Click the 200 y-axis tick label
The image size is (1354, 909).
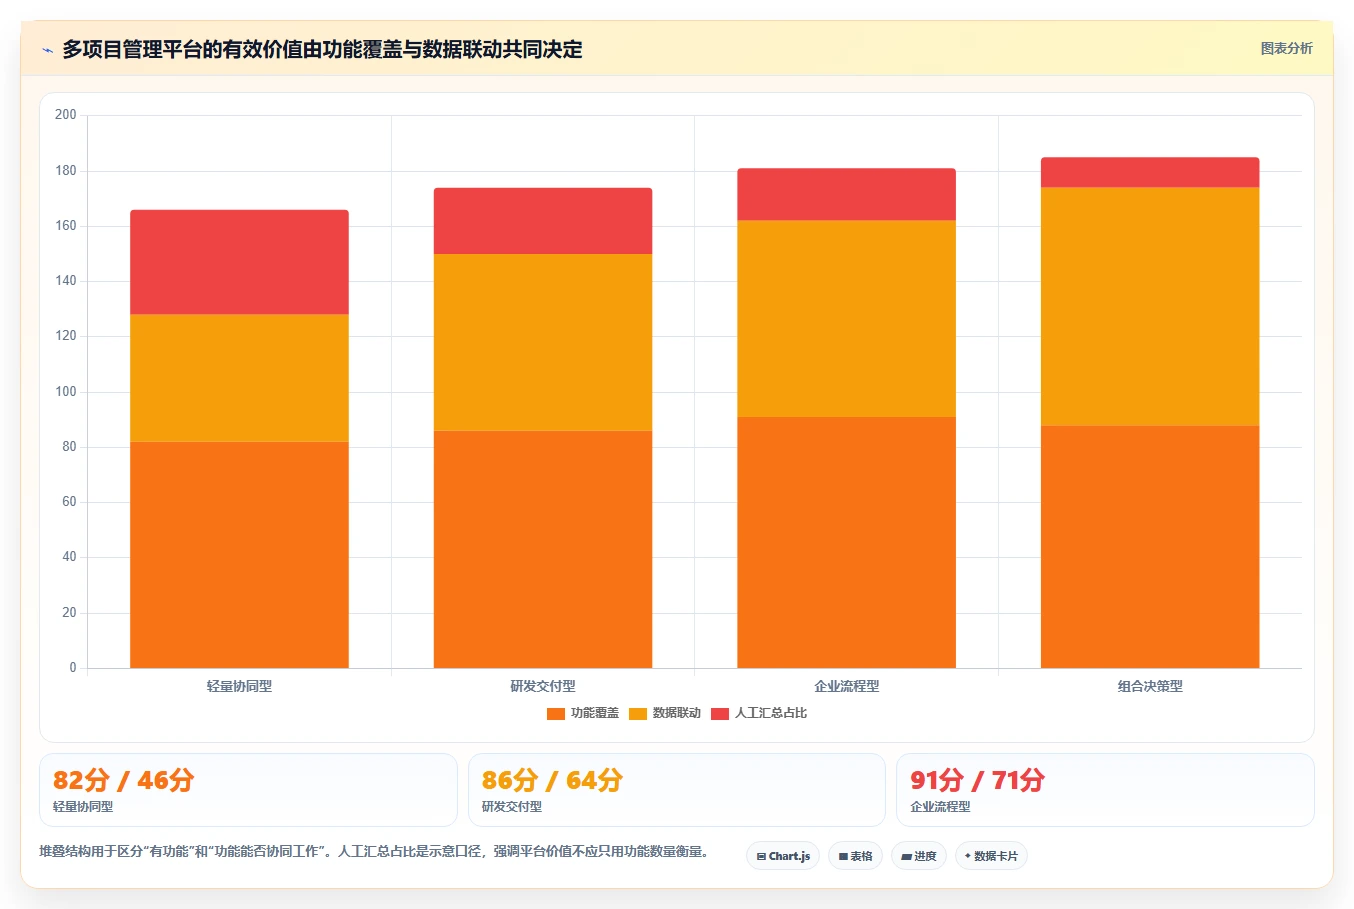click(x=66, y=115)
